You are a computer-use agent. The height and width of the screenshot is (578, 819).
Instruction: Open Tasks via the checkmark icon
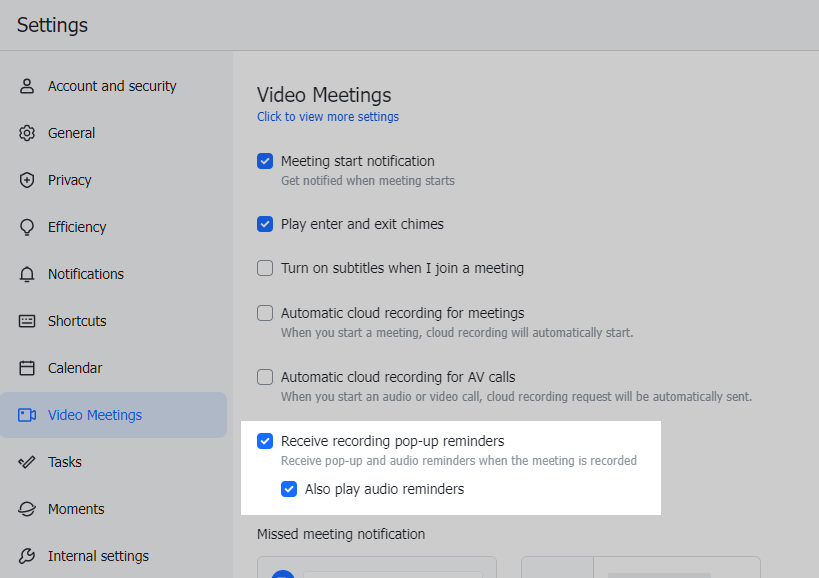[27, 462]
